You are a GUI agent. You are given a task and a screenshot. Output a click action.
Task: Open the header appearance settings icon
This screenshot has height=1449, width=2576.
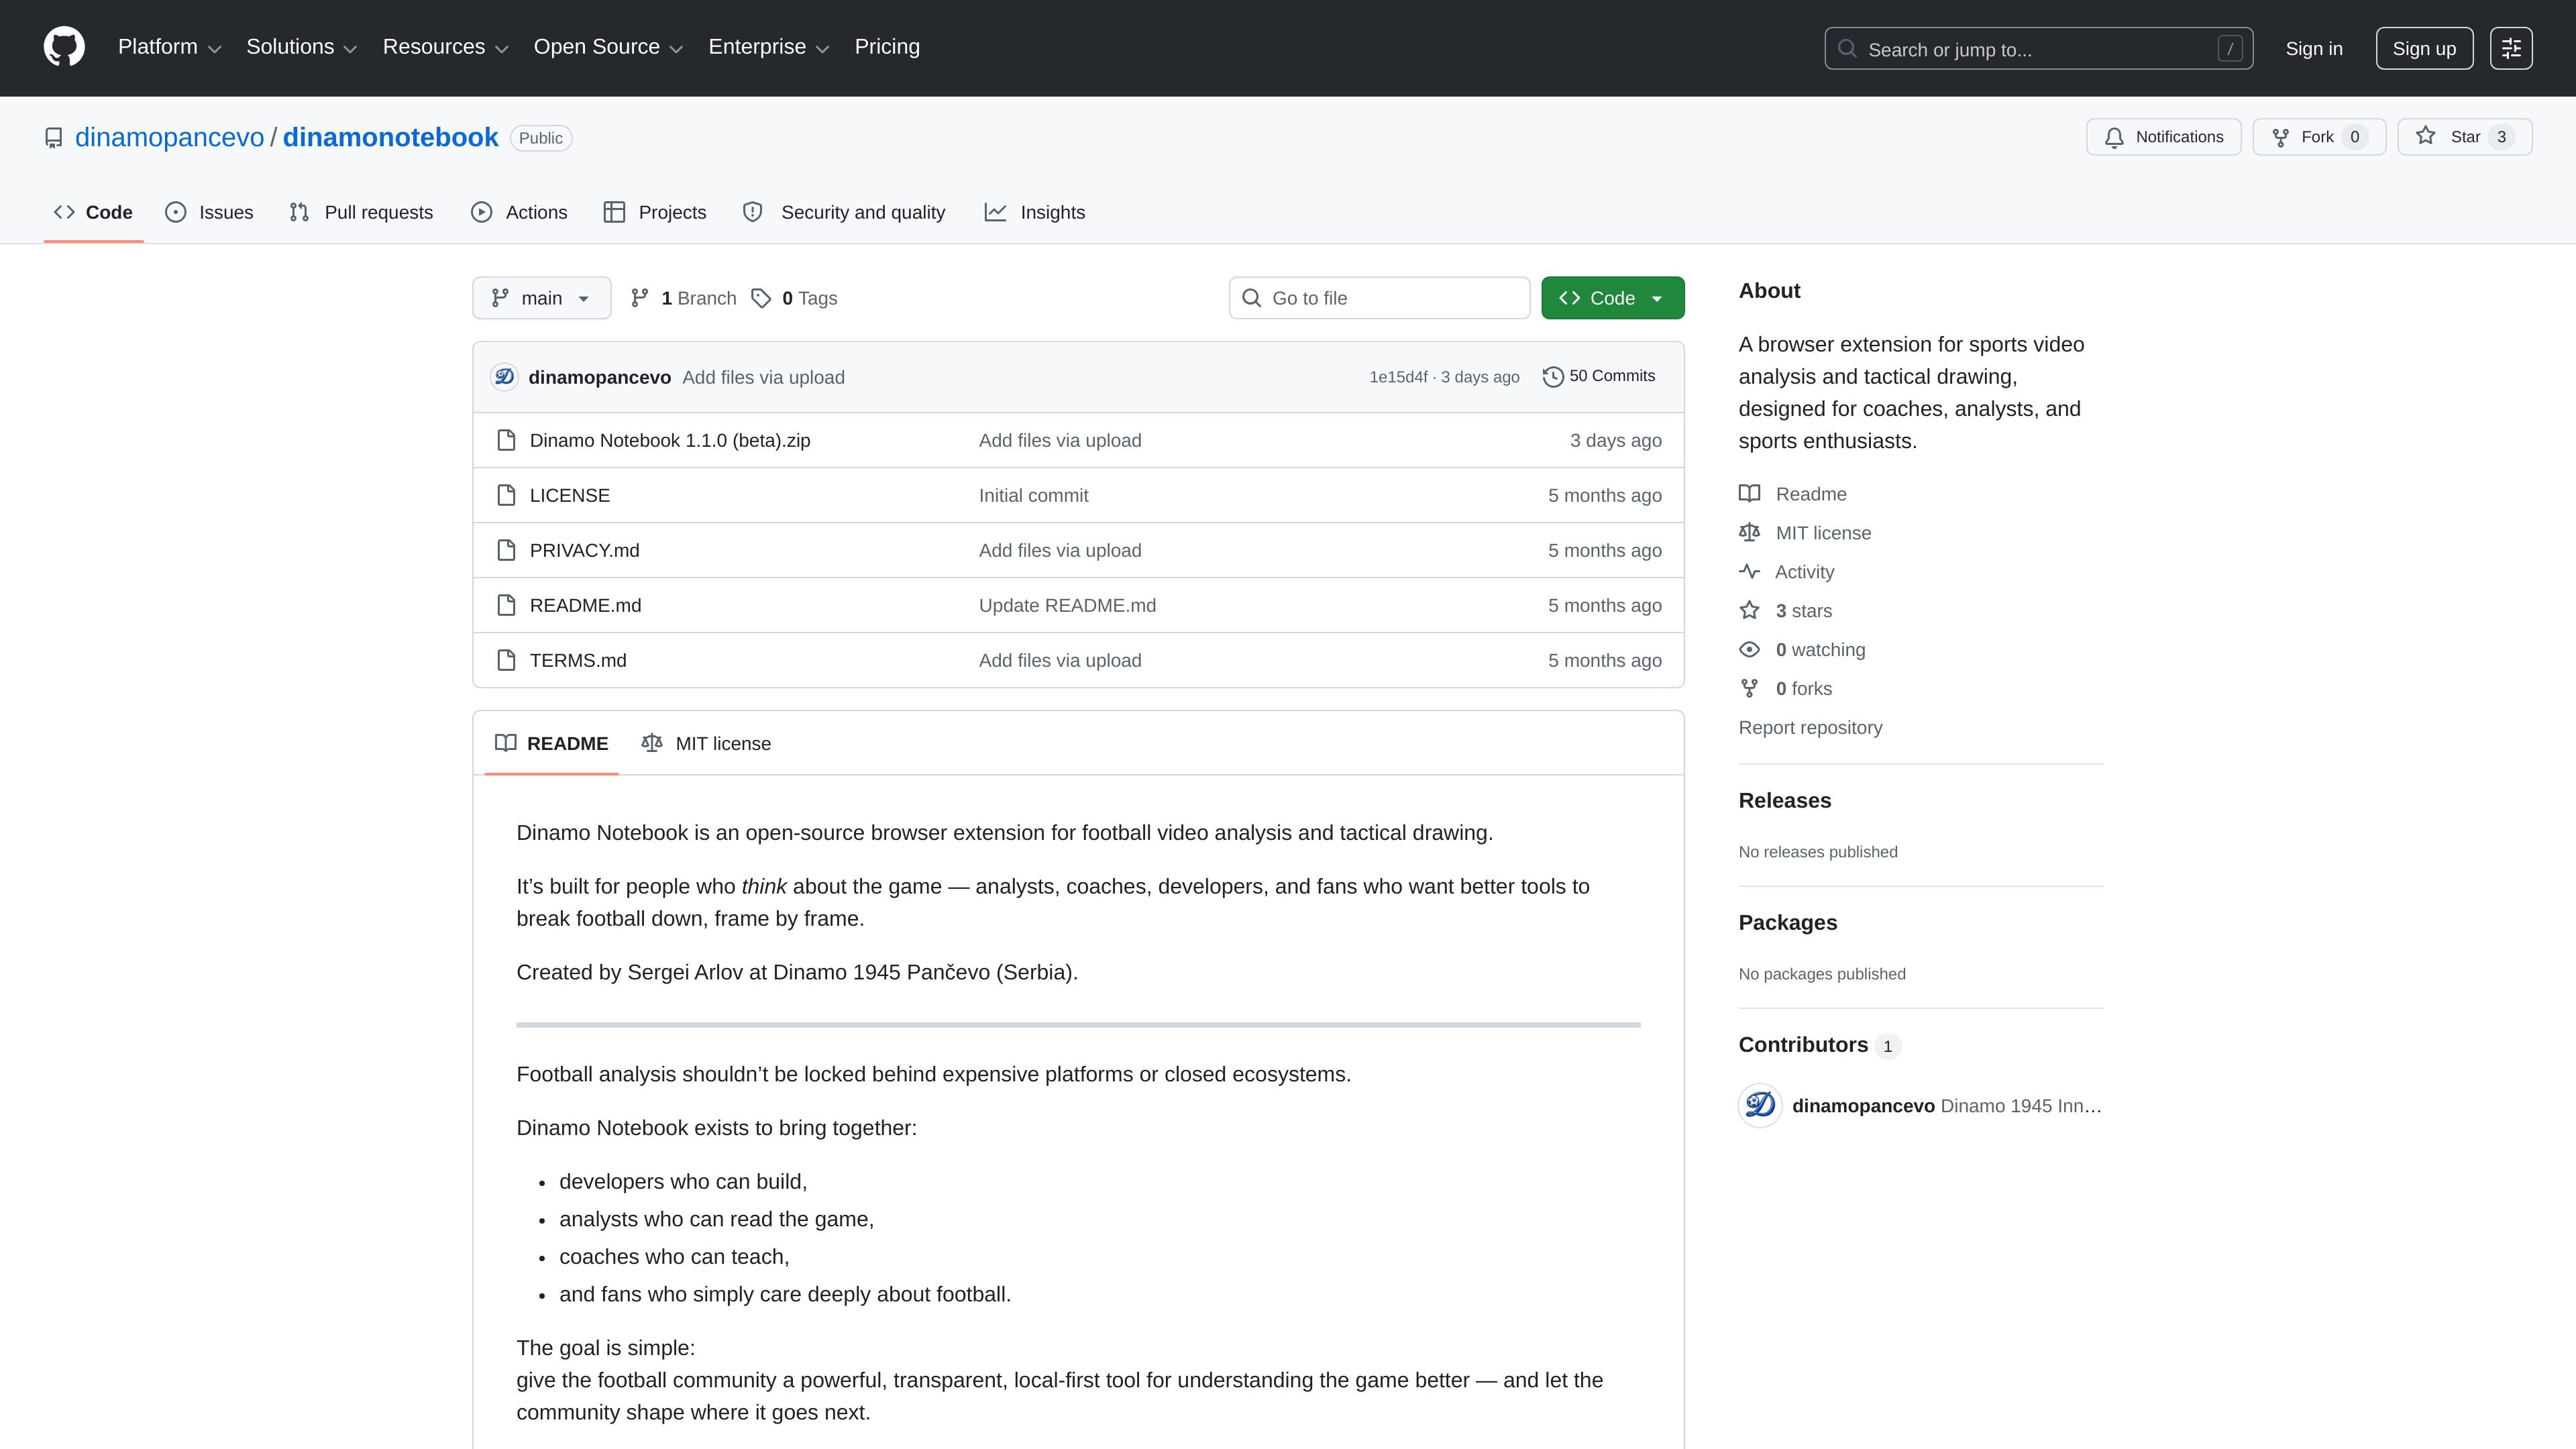(2511, 48)
